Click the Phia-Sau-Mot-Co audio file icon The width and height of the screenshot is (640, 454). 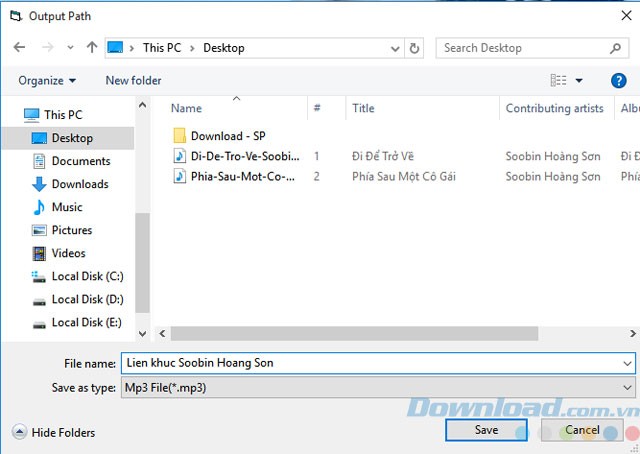pos(180,176)
